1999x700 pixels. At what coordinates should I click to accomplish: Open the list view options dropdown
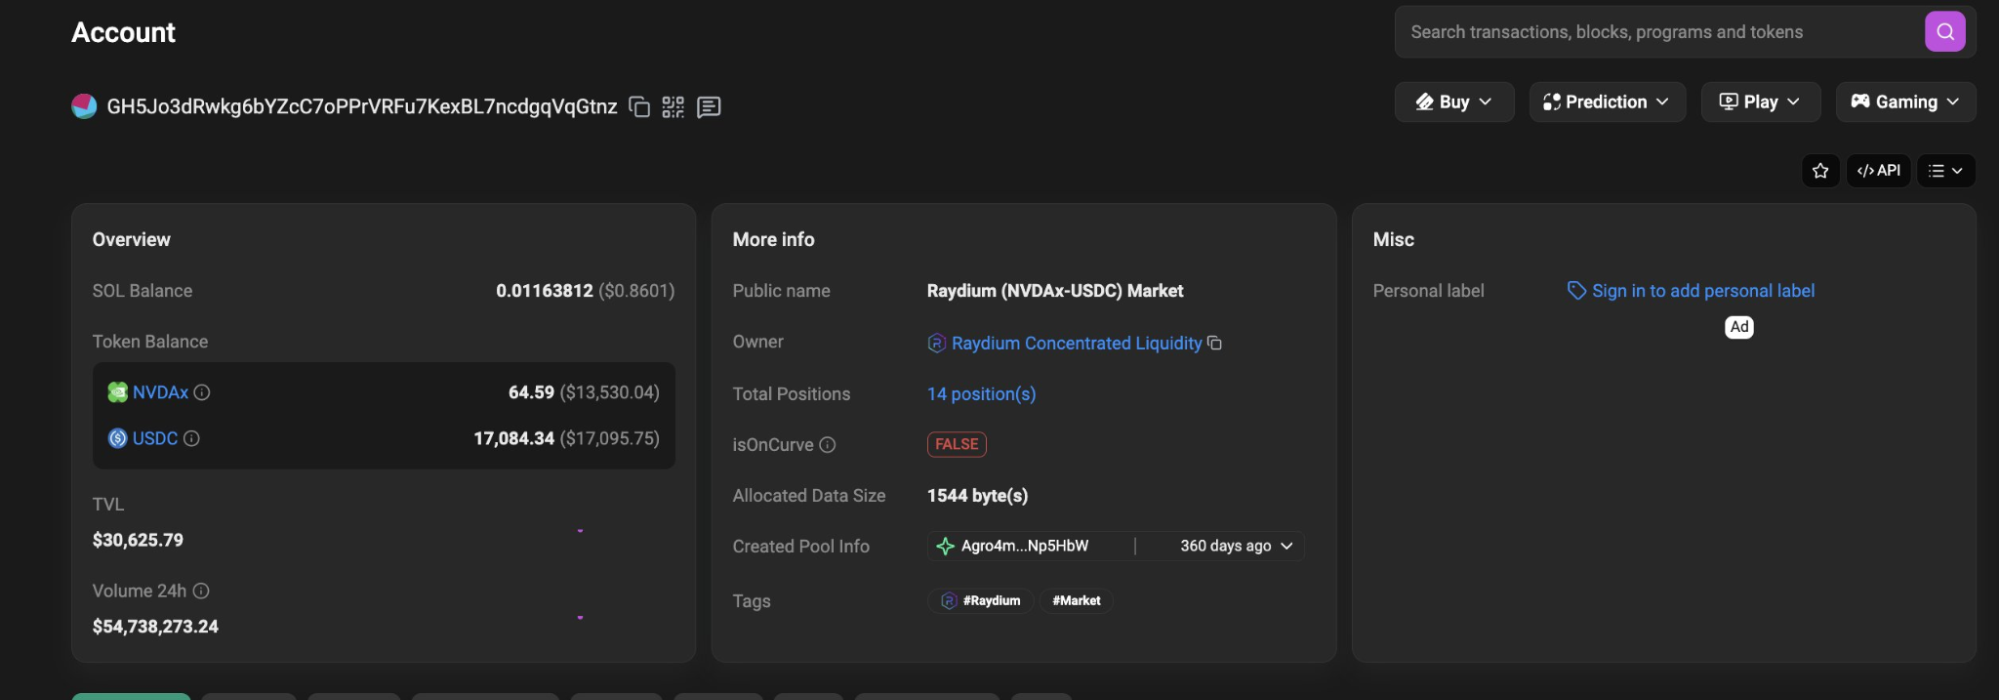coord(1946,171)
